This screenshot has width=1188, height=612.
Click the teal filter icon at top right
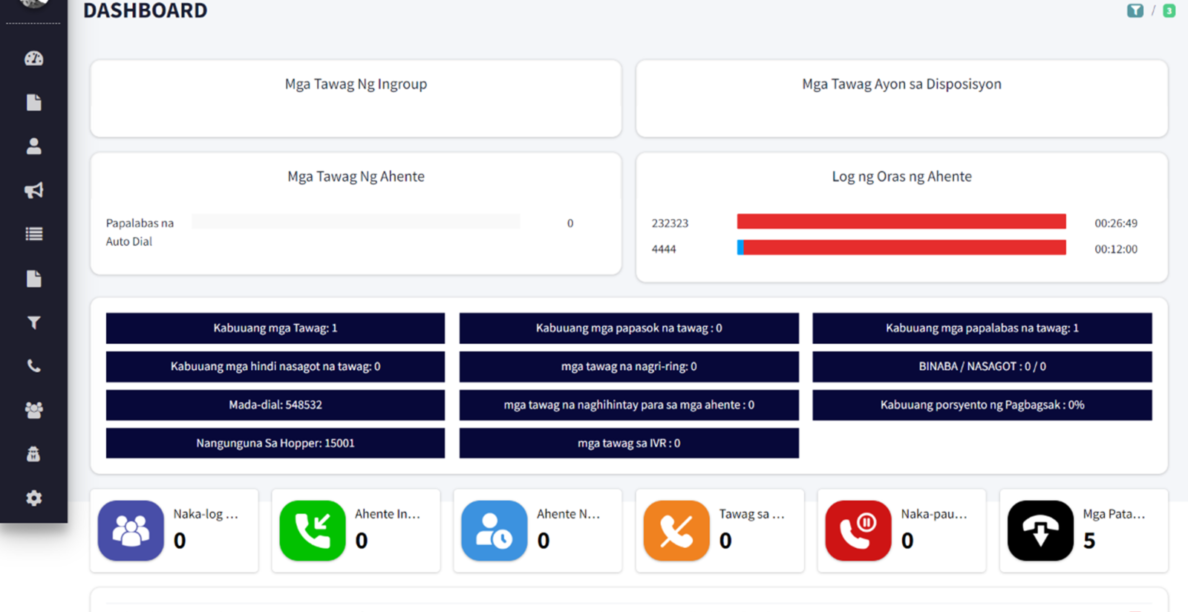tap(1135, 11)
